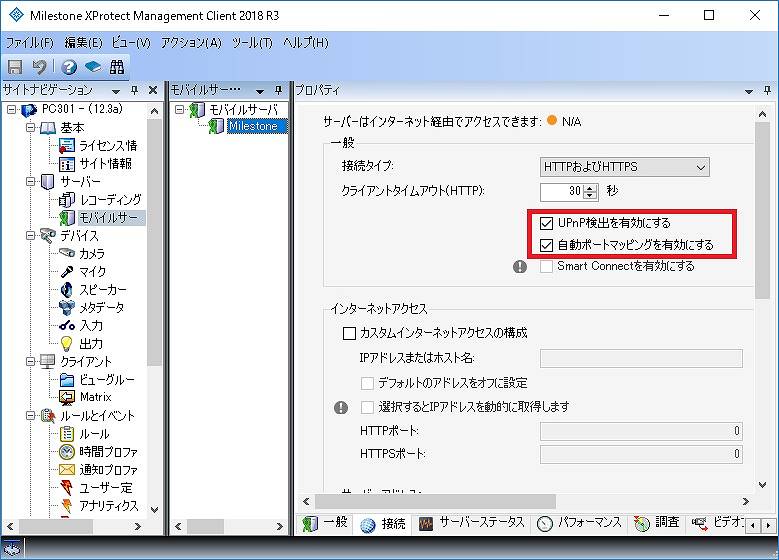Click the Undo toolbar icon
Viewport: 779px width, 560px height.
tap(39, 67)
